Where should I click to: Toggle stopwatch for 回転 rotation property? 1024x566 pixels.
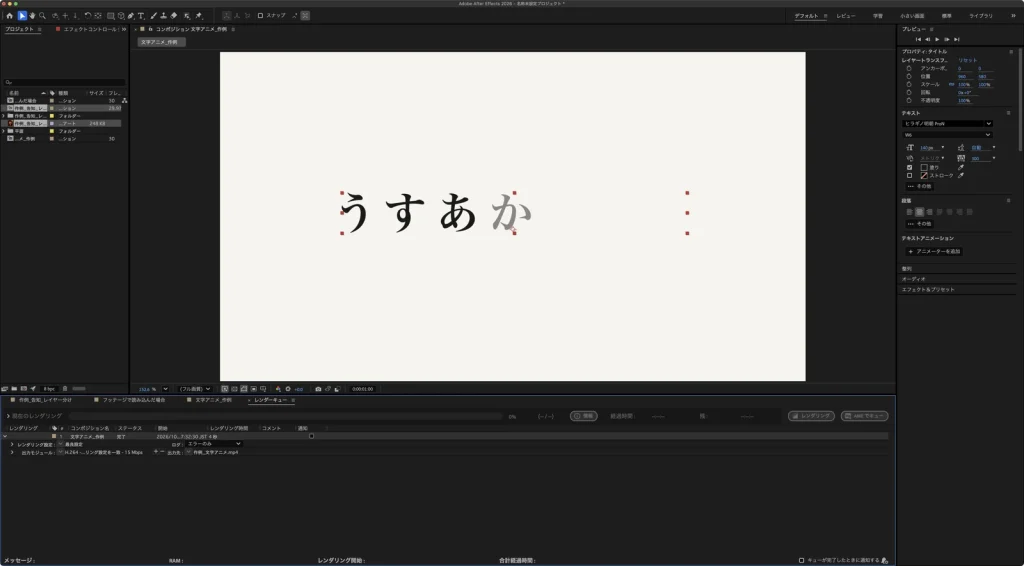pyautogui.click(x=908, y=93)
